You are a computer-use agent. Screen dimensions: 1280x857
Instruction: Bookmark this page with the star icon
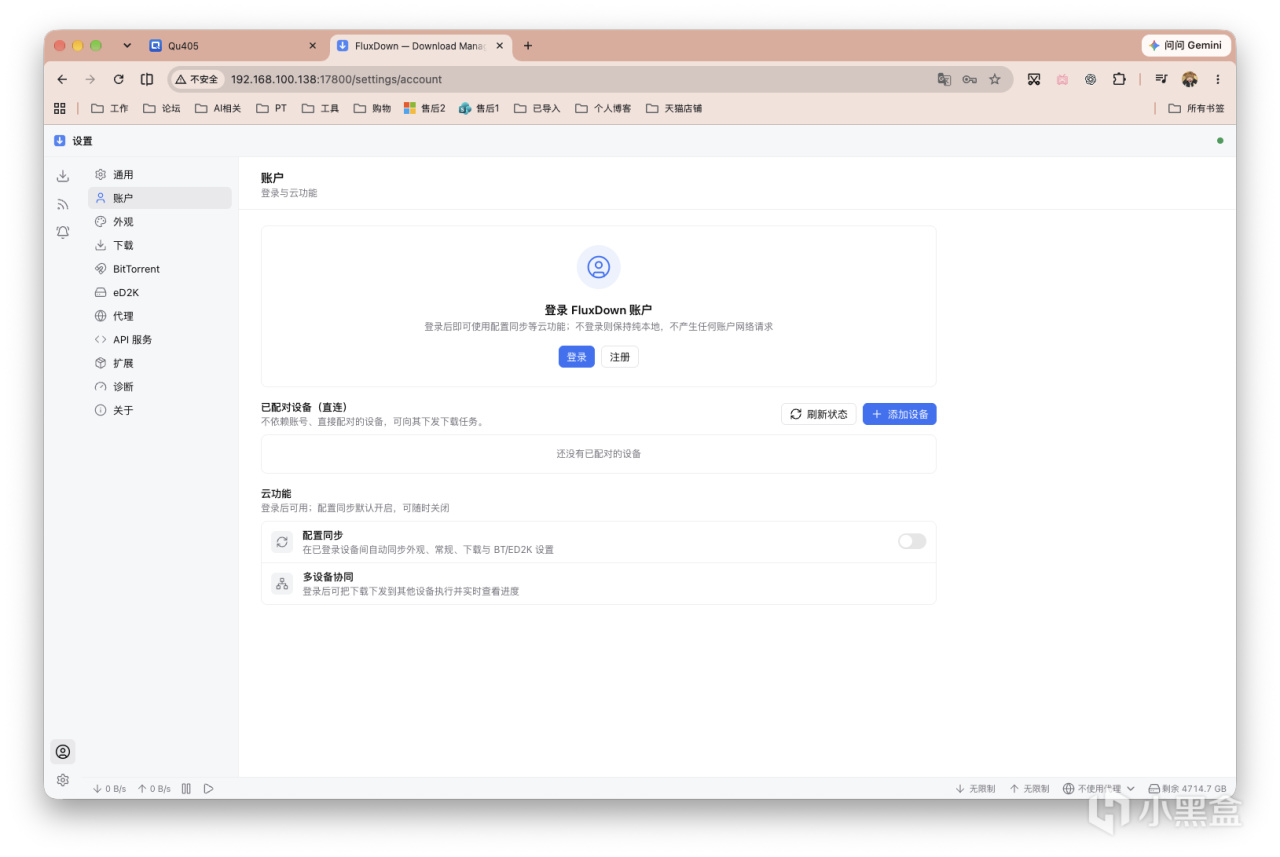995,79
